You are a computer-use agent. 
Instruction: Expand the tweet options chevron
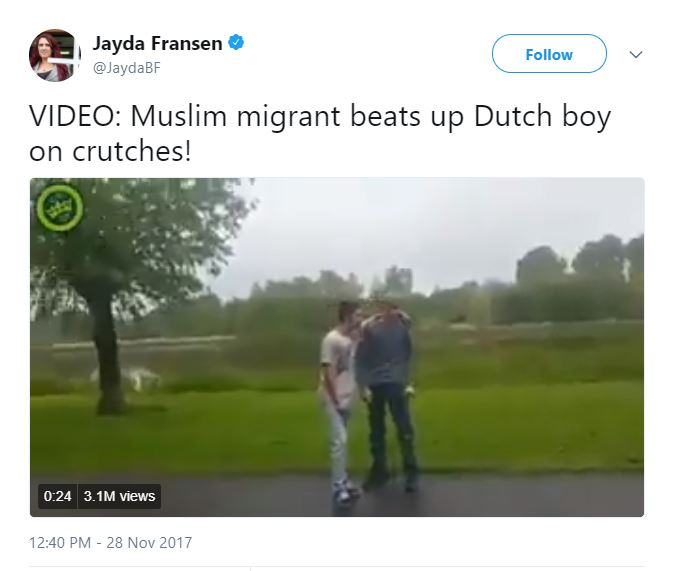click(636, 54)
